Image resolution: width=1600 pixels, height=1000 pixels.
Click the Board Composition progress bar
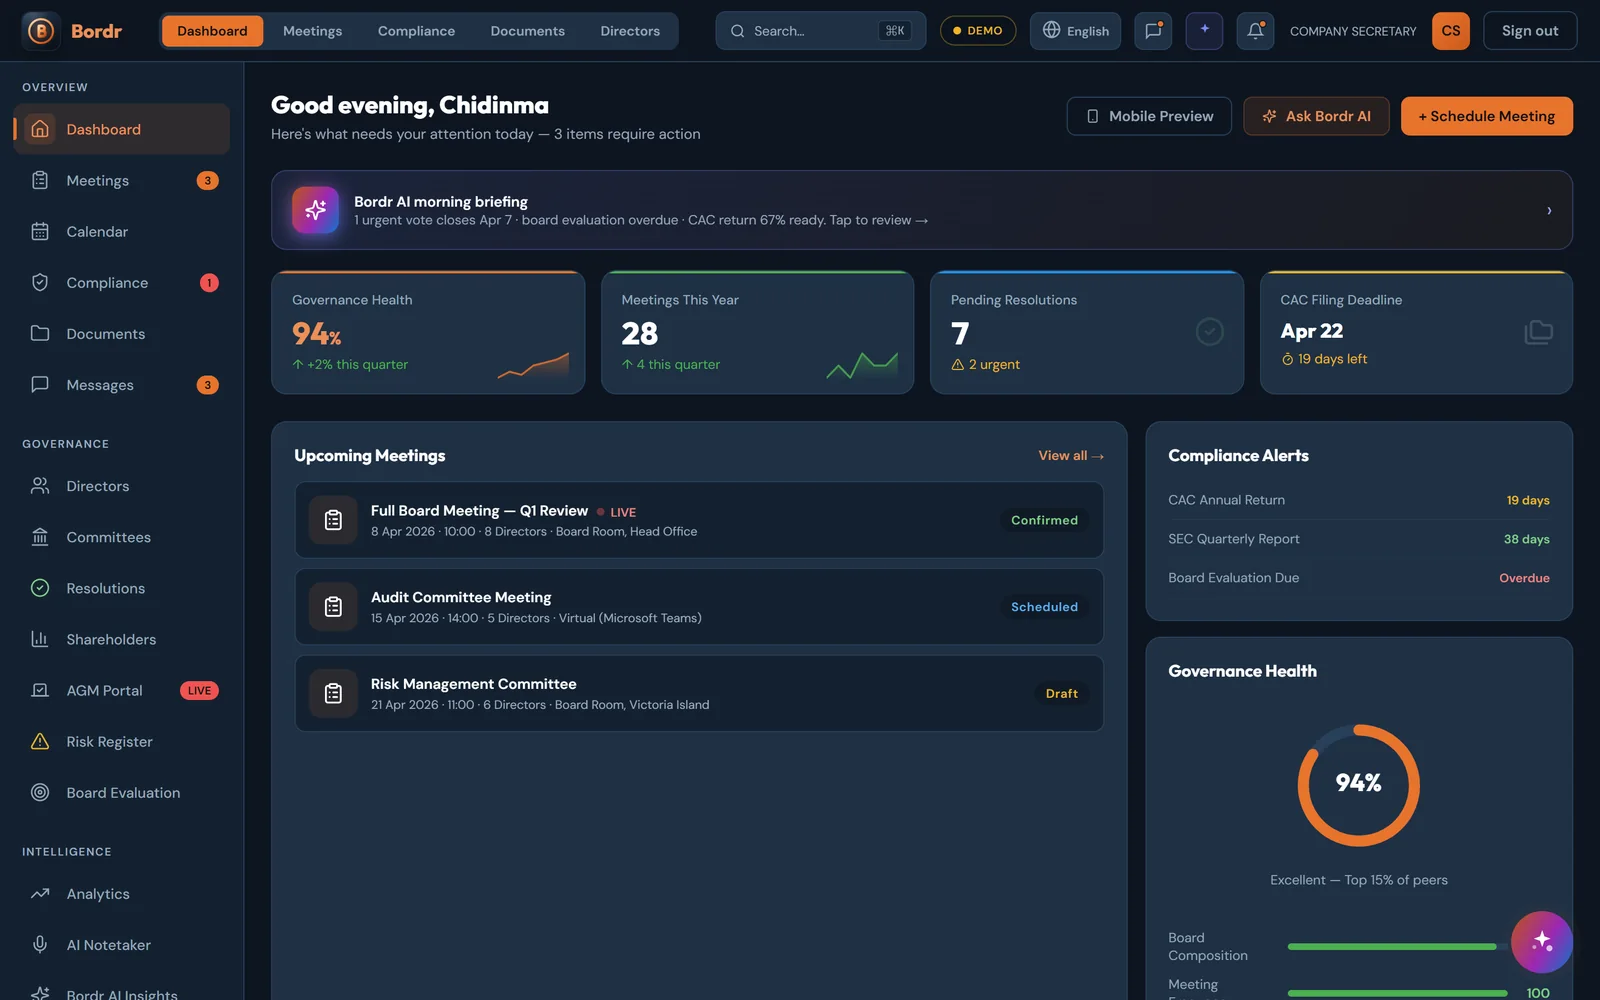click(1397, 946)
